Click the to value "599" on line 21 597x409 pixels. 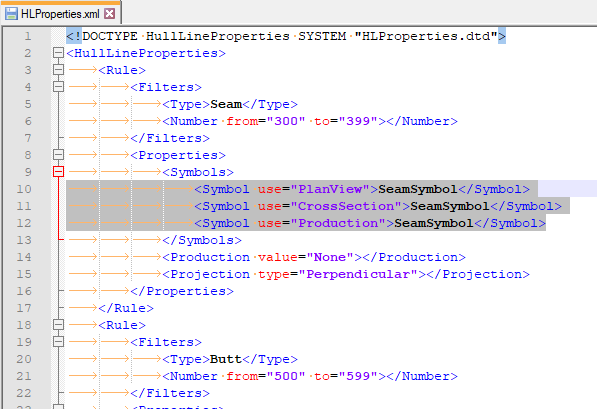(358, 376)
